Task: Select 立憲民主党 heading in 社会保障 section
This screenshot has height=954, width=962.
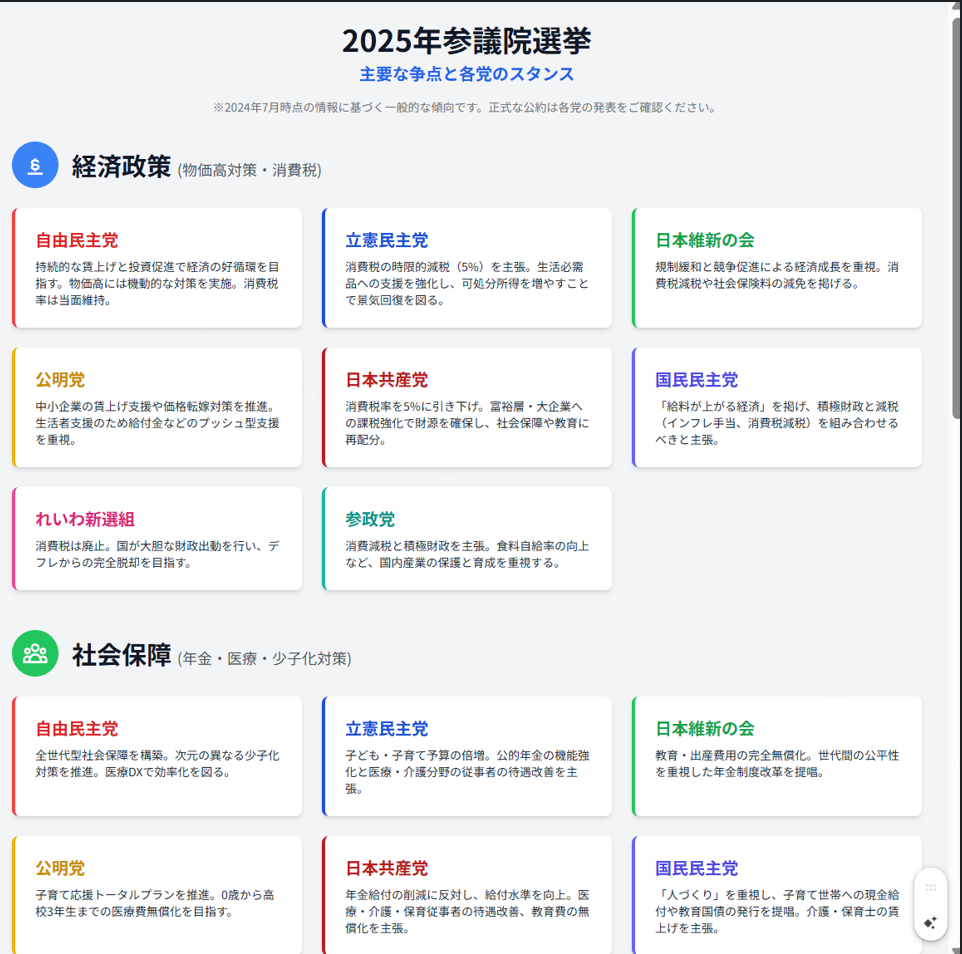Action: point(387,729)
